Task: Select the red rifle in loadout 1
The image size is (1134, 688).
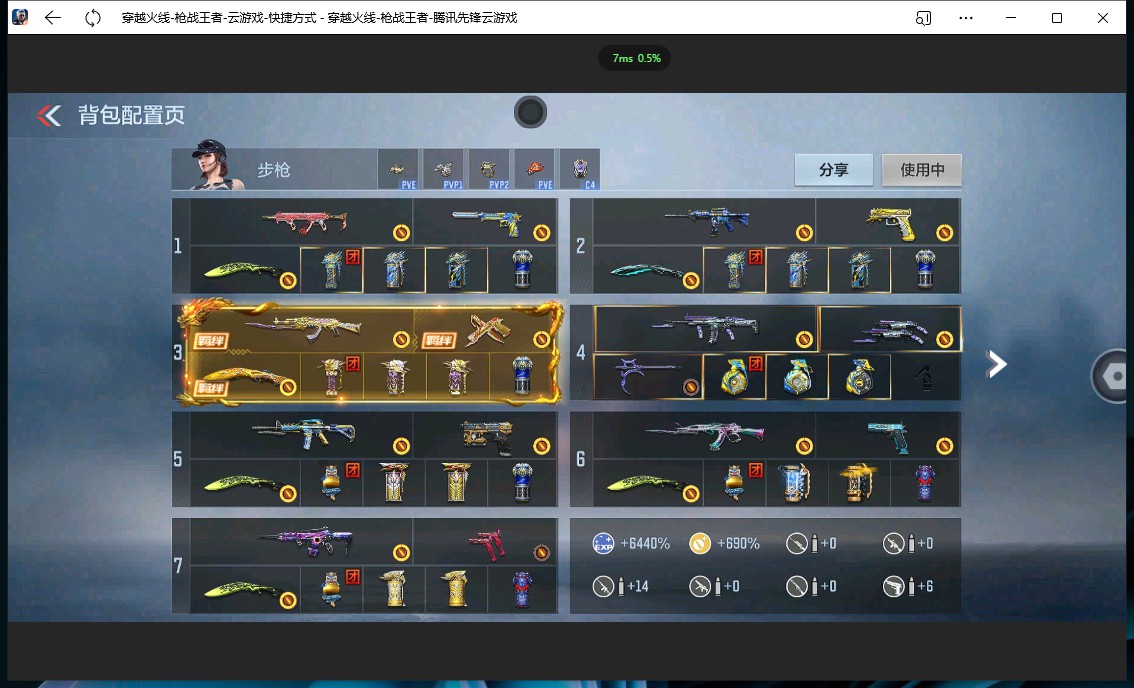Action: tap(302, 221)
